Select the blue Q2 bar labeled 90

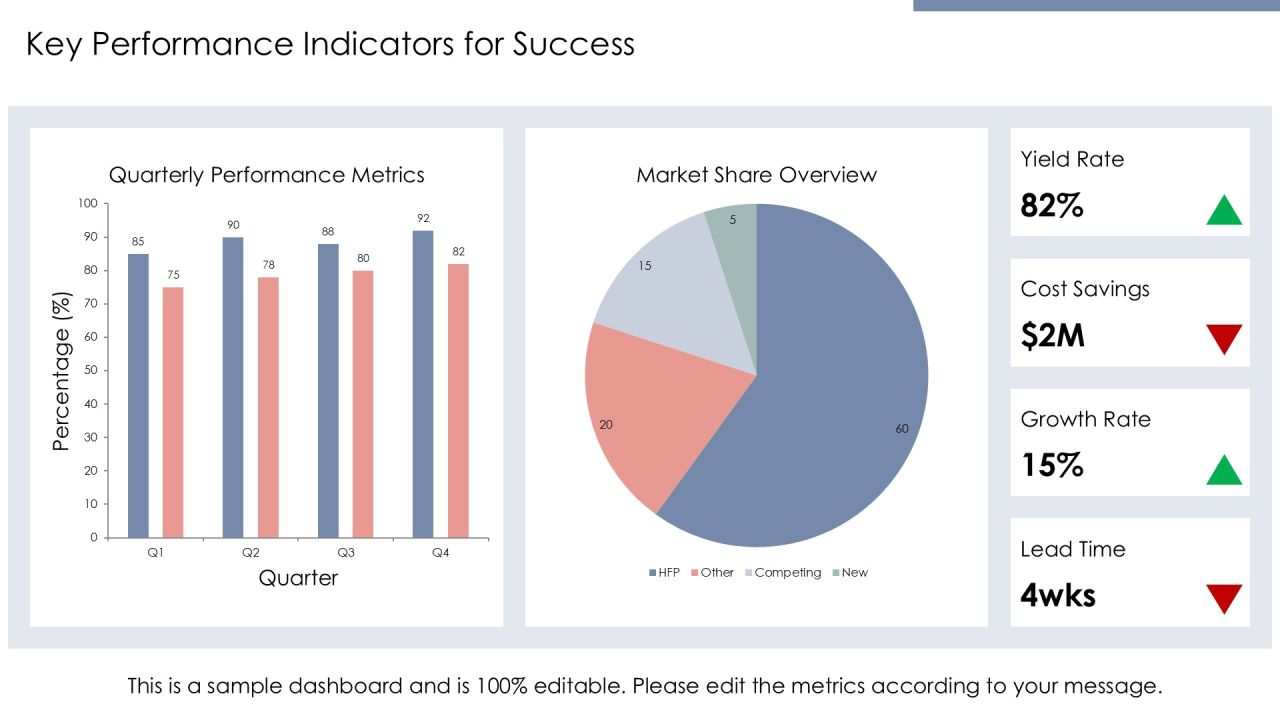pos(233,387)
